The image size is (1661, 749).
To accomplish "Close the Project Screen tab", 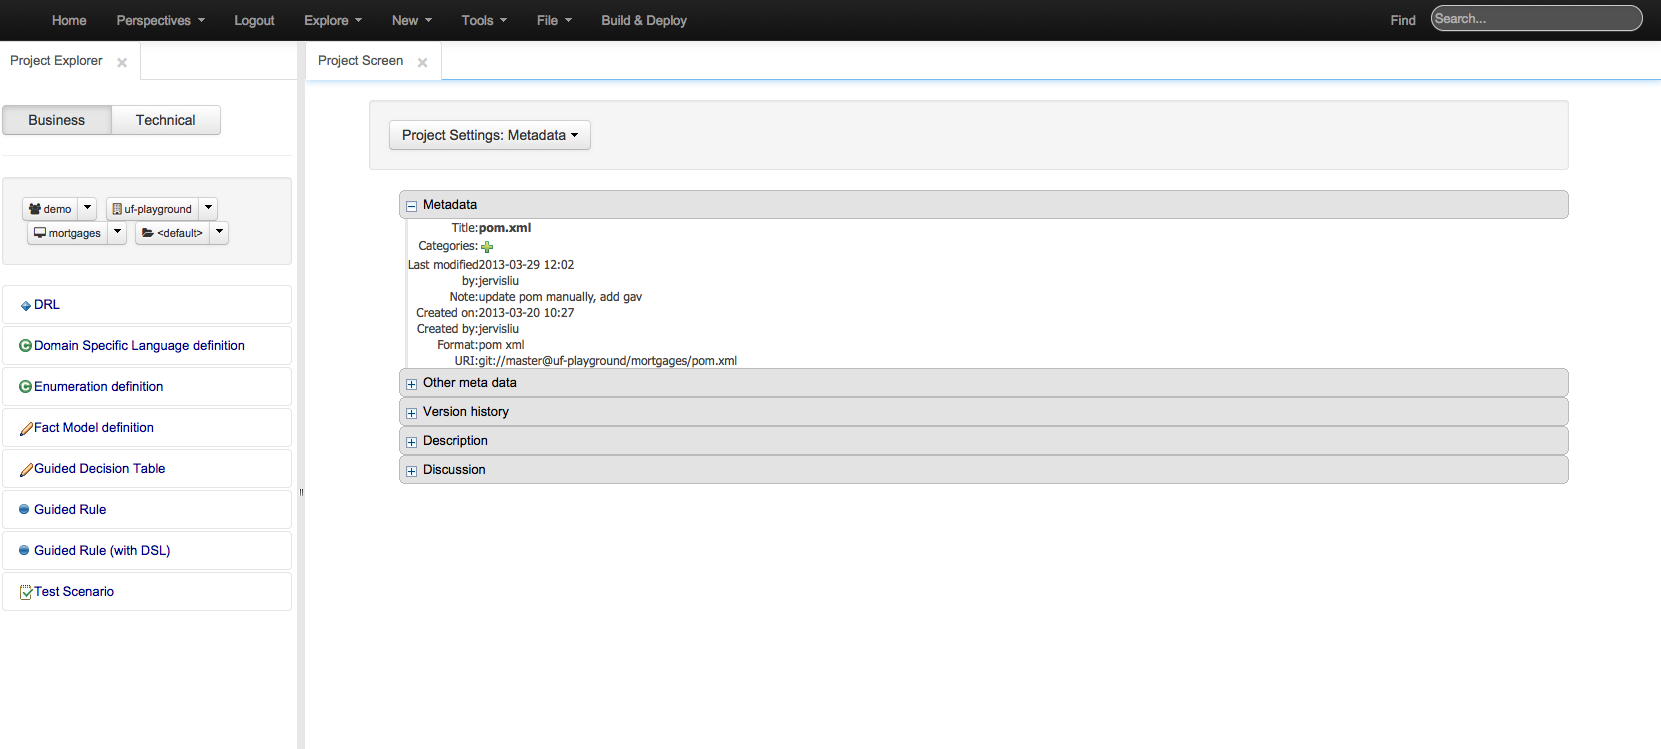I will pyautogui.click(x=422, y=62).
